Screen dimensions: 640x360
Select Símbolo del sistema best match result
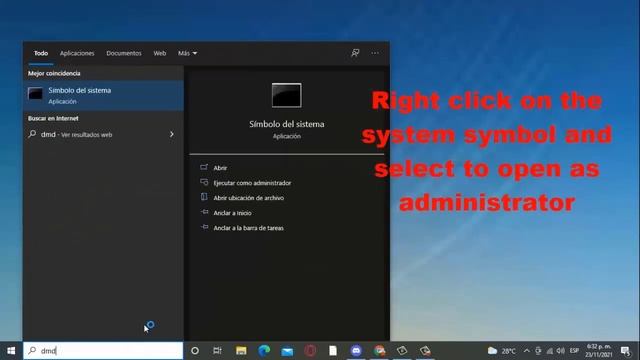103,96
